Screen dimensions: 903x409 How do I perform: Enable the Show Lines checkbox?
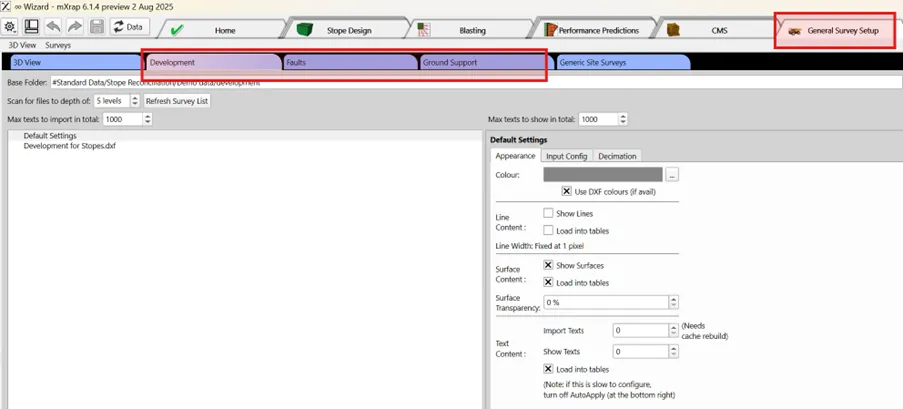click(x=548, y=213)
